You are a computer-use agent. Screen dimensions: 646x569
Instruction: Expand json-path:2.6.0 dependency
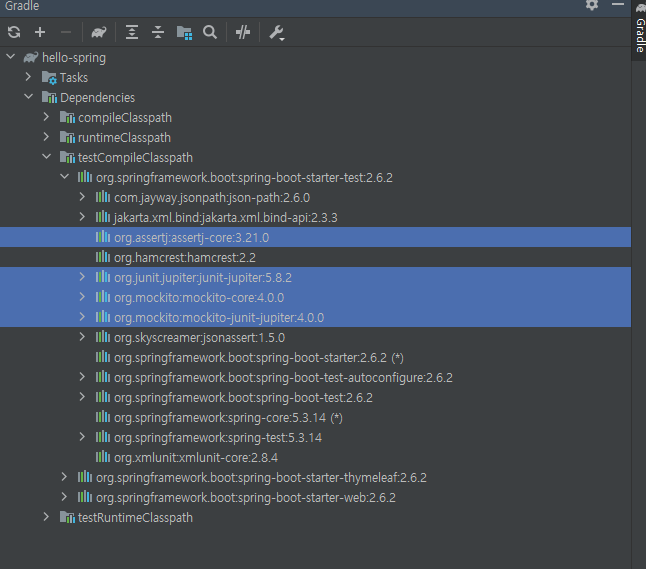pyautogui.click(x=82, y=197)
